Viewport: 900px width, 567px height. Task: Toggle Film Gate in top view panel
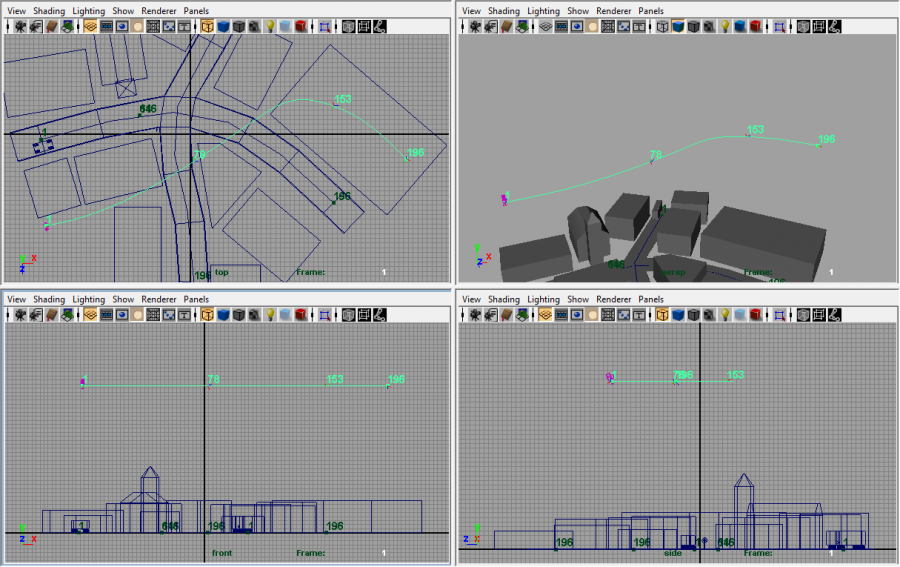tap(106, 26)
